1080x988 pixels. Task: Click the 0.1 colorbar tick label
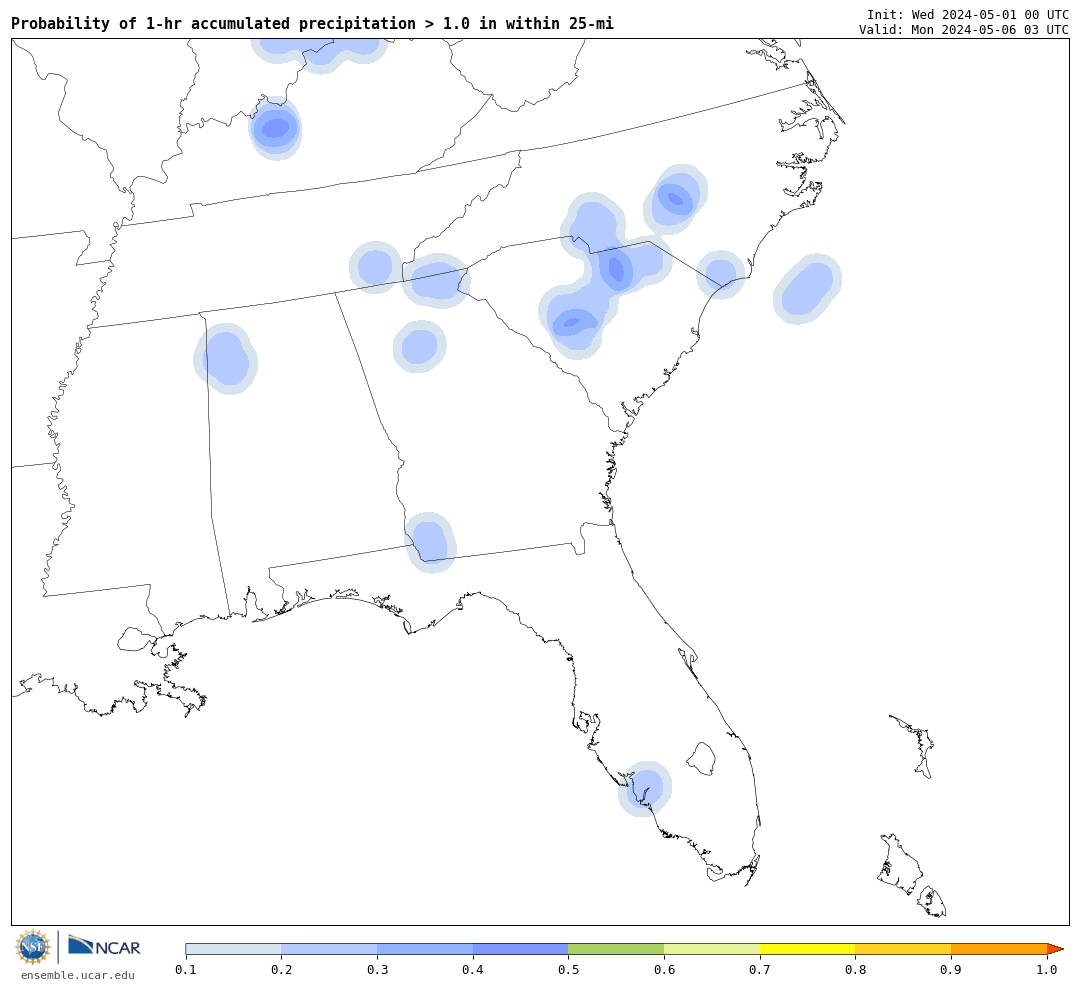pos(186,969)
